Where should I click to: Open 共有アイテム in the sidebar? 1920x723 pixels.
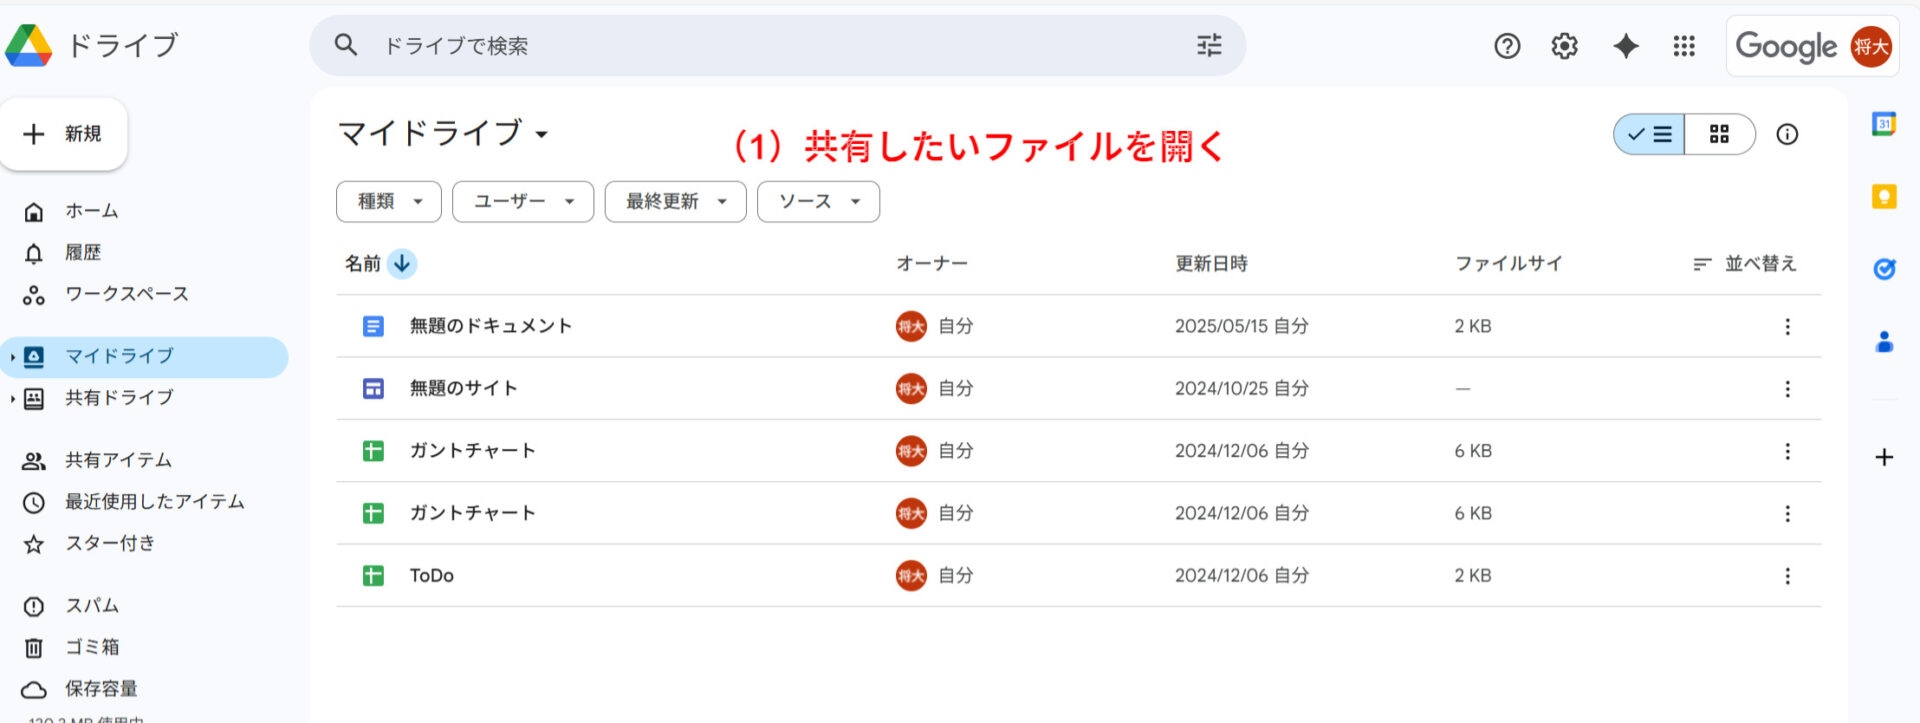pyautogui.click(x=118, y=460)
